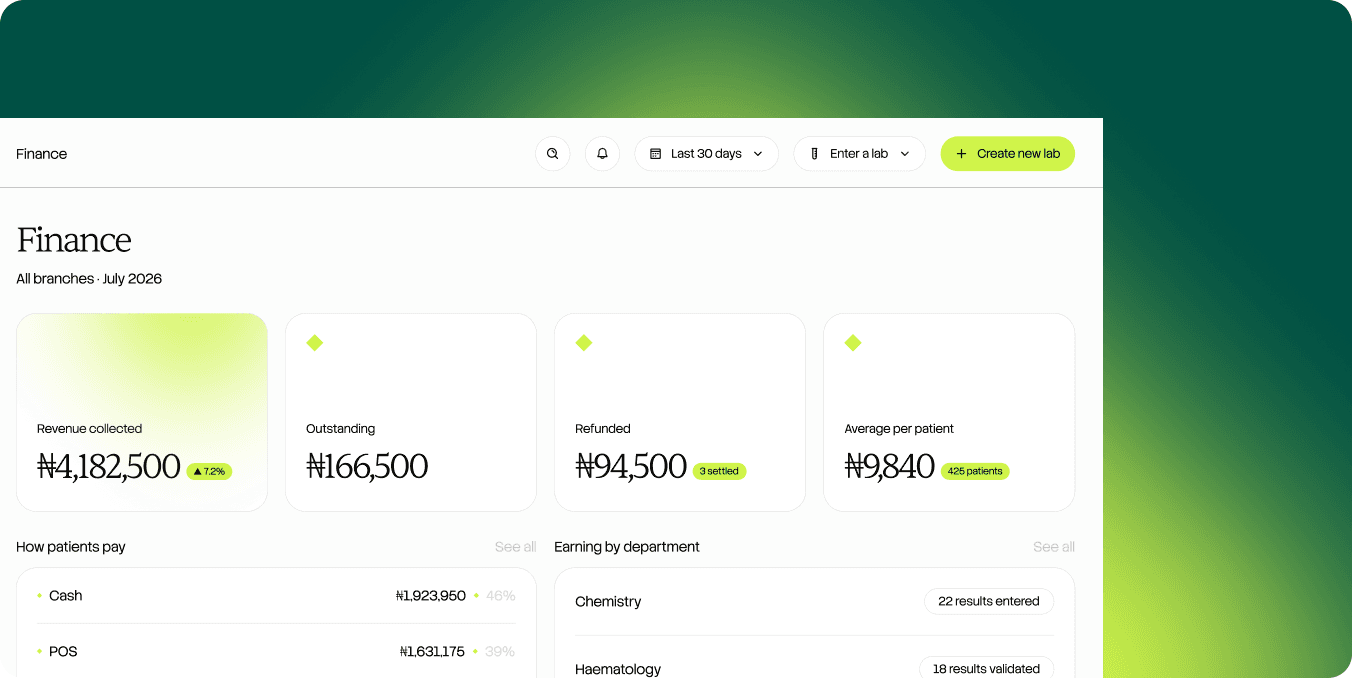Image resolution: width=1352 pixels, height=678 pixels.
Task: Expand the Last 30 days dropdown
Action: 707,154
